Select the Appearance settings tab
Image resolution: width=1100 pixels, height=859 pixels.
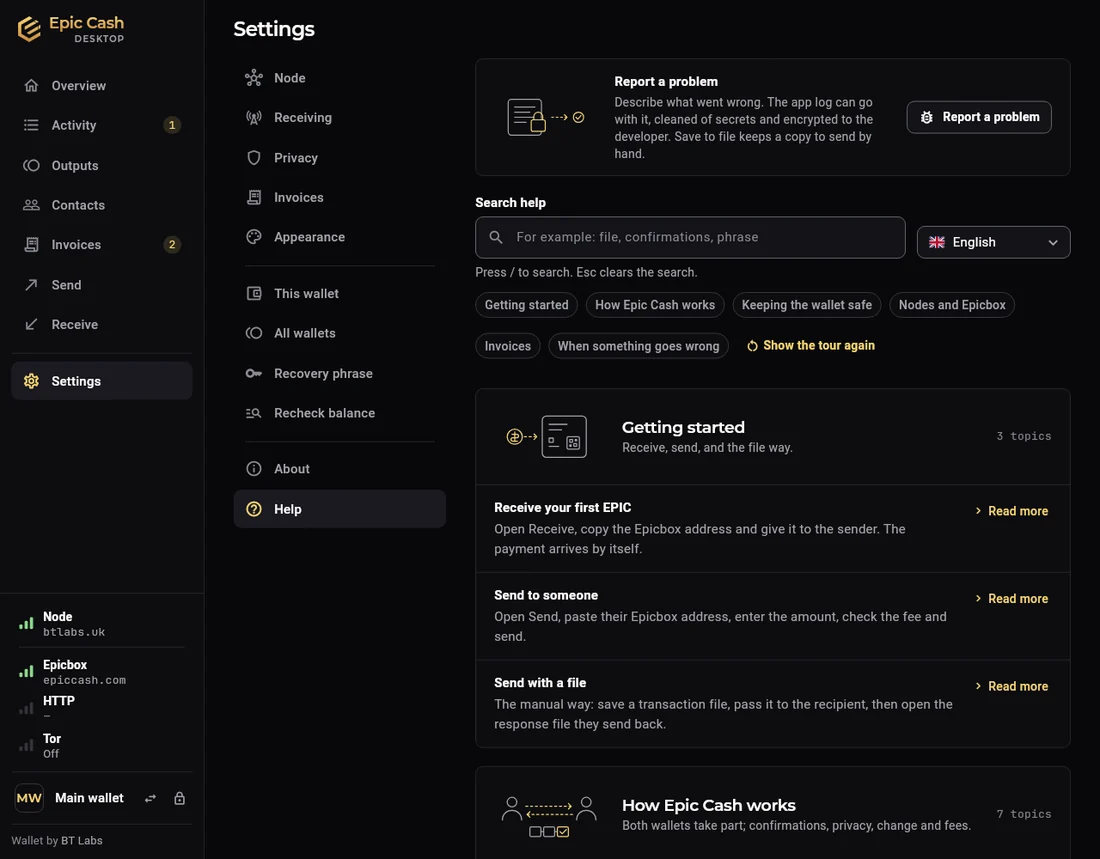(340, 237)
